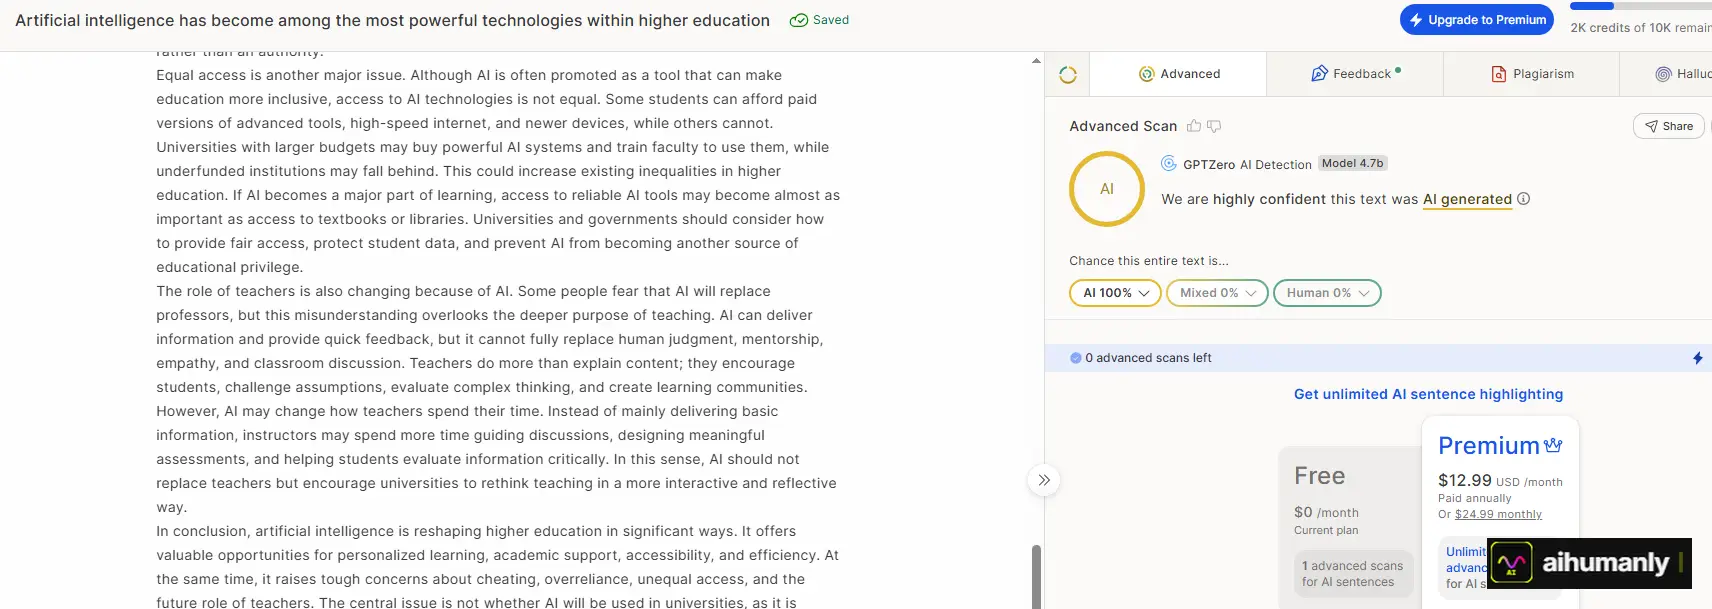
Task: Open the Feedback tab
Action: click(1355, 74)
